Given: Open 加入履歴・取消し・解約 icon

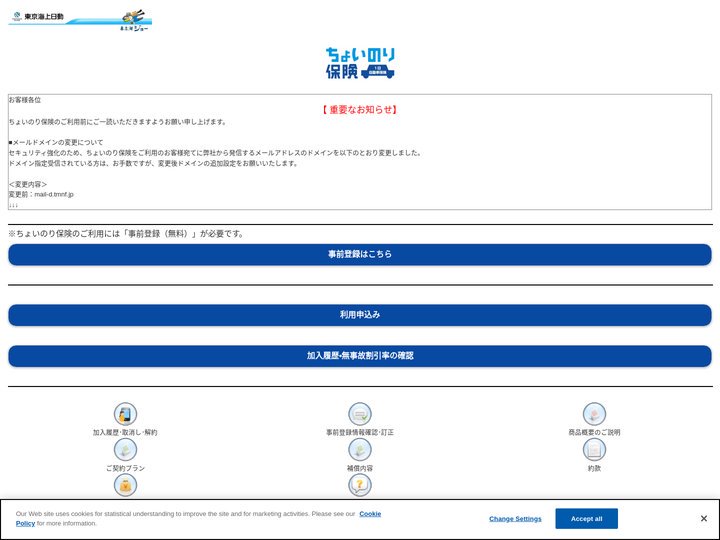Looking at the screenshot, I should tap(125, 414).
